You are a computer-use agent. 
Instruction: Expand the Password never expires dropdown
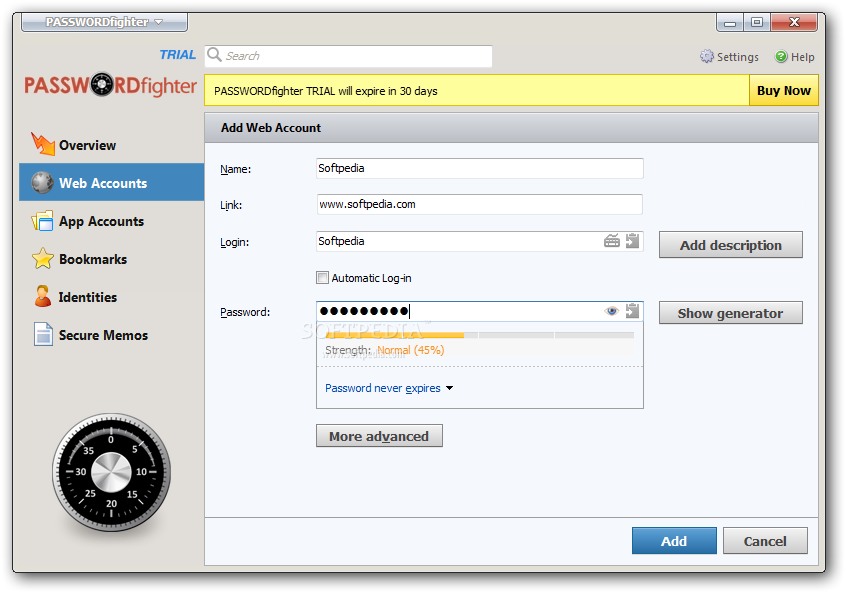[x=388, y=388]
